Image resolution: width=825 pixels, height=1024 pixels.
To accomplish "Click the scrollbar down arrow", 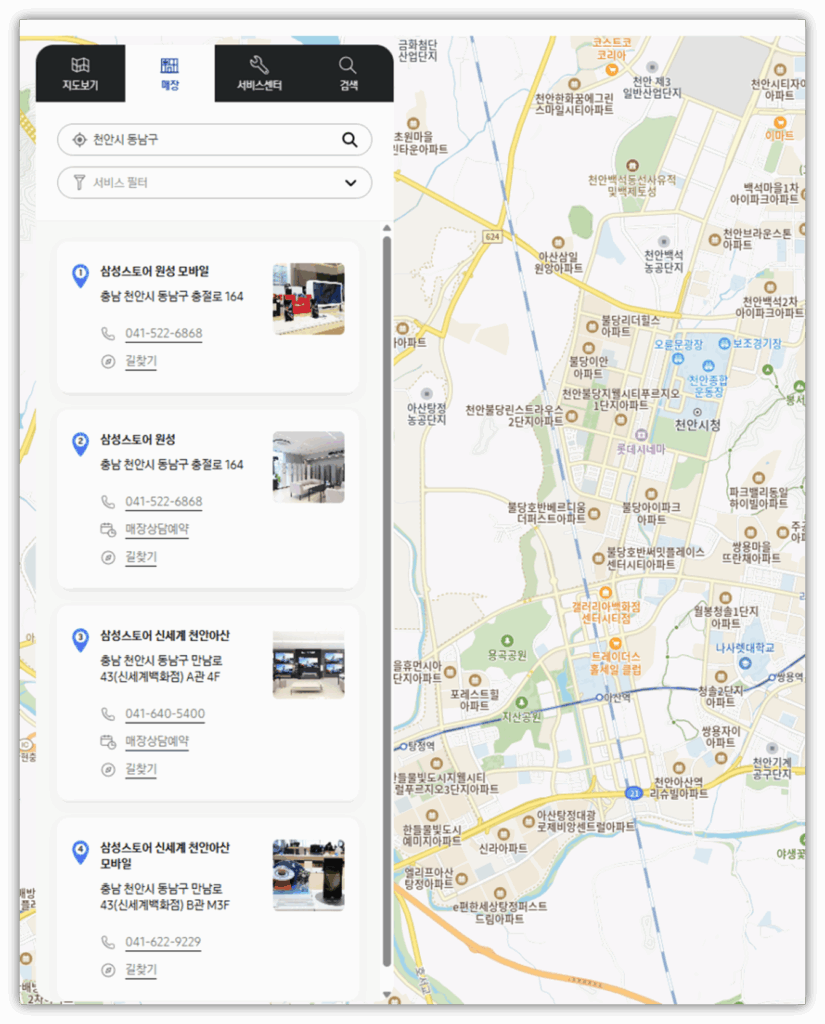I will pyautogui.click(x=387, y=994).
